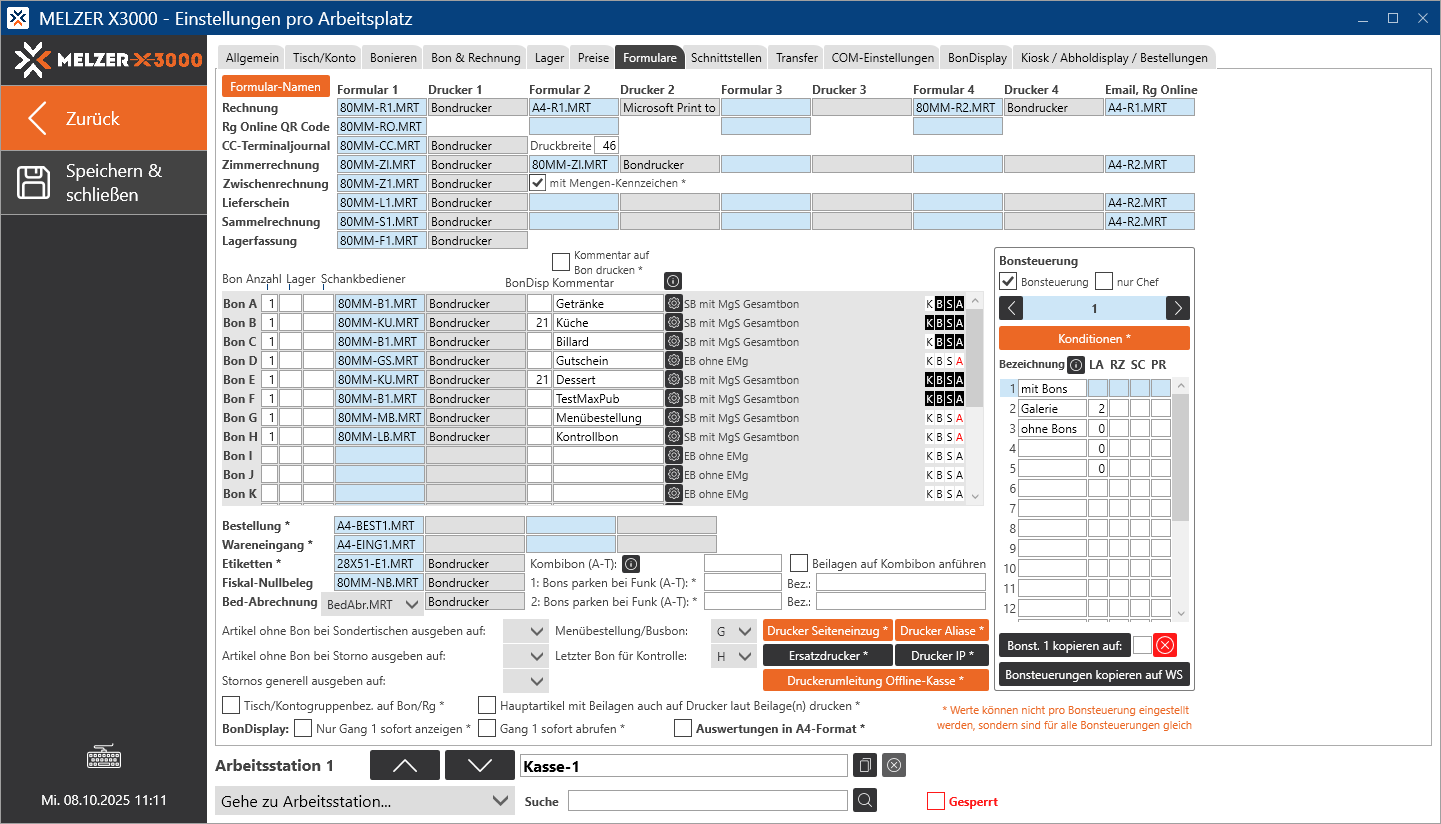Check 'Beilagen auf Kombibon anführen'
Image resolution: width=1441 pixels, height=824 pixels.
pos(799,563)
